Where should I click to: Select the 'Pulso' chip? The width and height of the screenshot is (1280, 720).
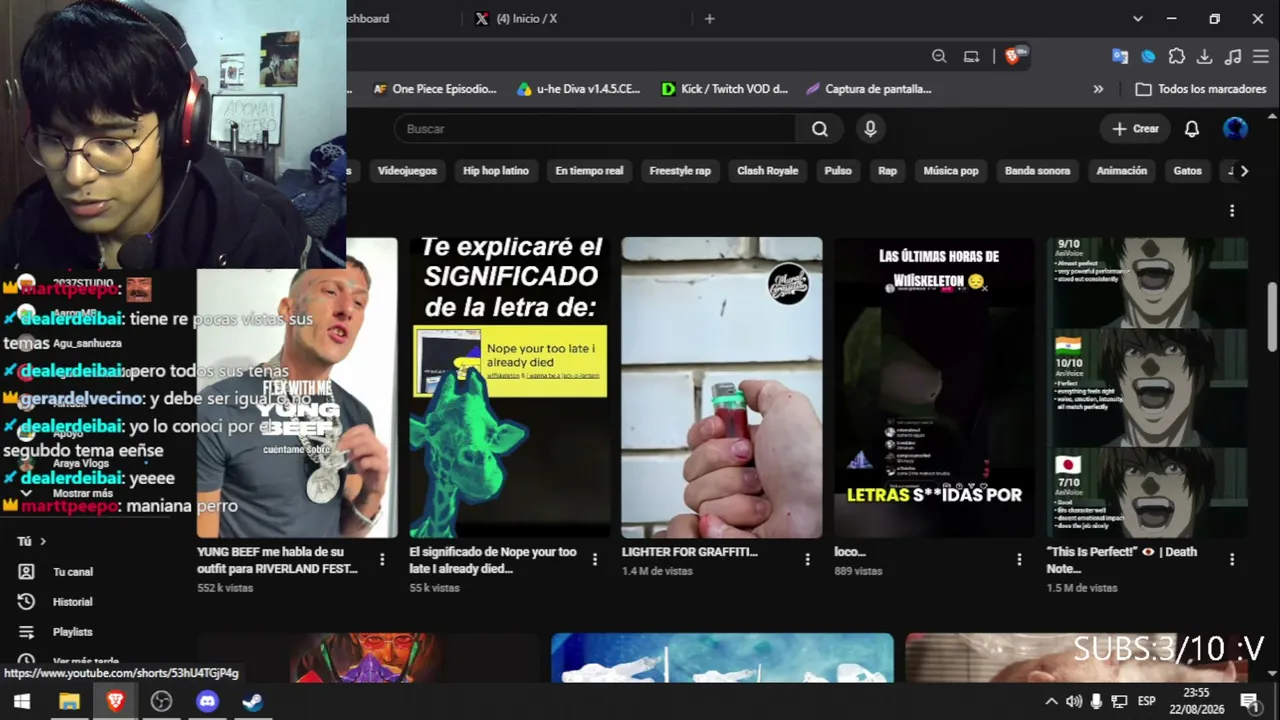click(838, 171)
